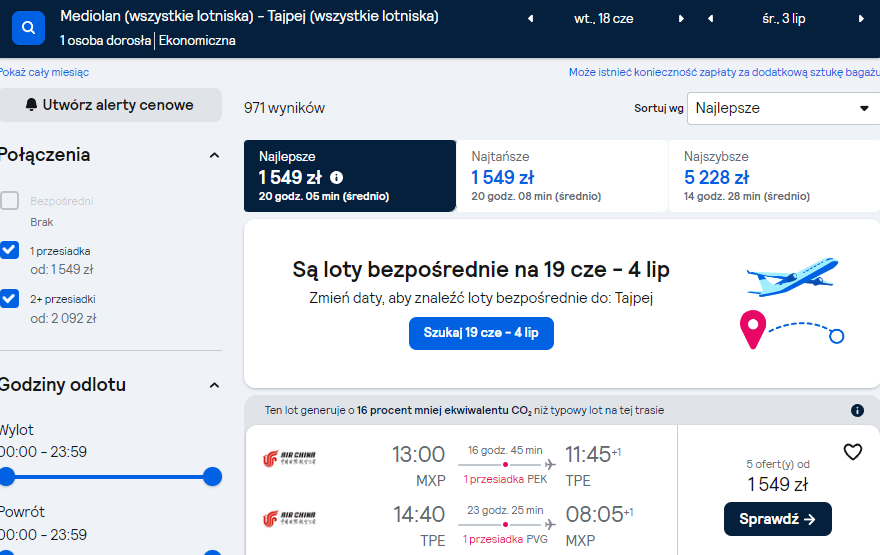This screenshot has width=880, height=555.
Task: Click the info icon next to 1 549 zł in Najlepsze
Action: click(336, 177)
